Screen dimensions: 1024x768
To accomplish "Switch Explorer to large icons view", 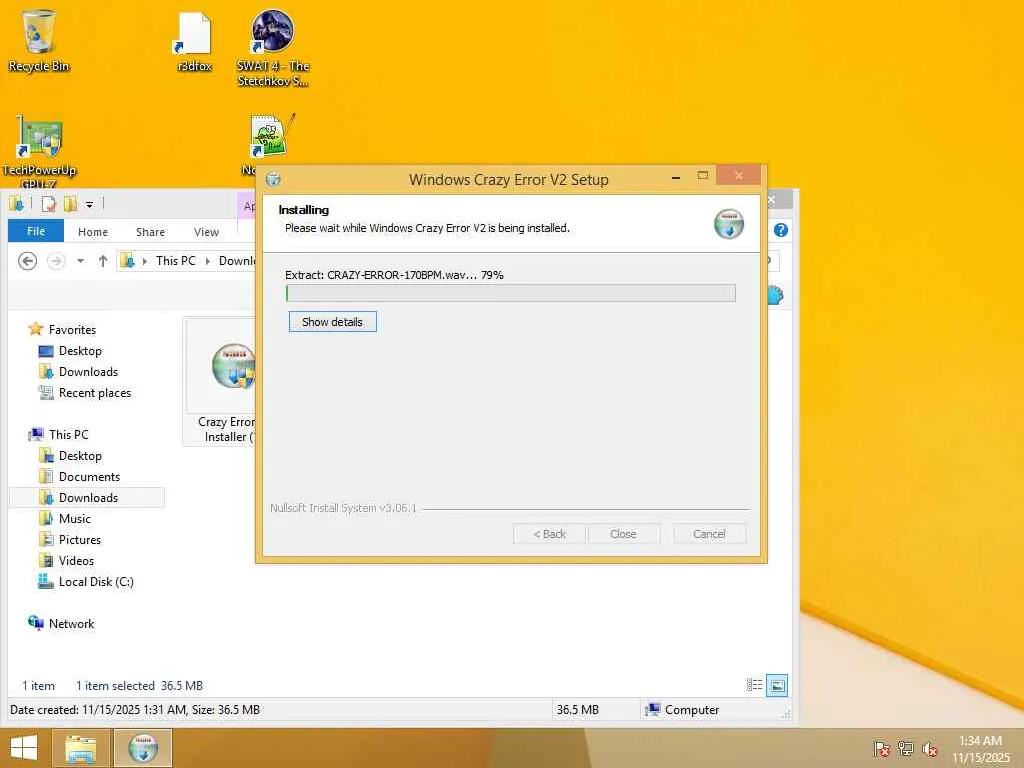I will point(777,685).
